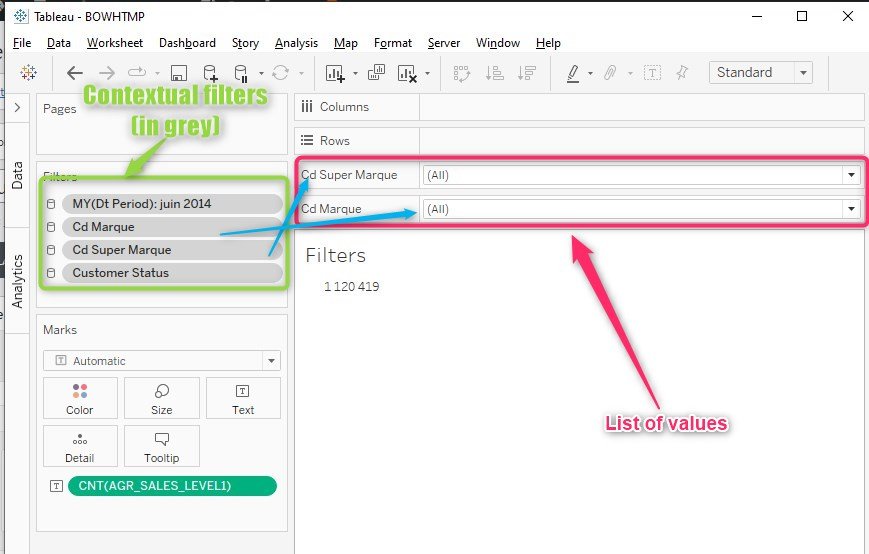Click the Show Mark Labels icon
This screenshot has width=869, height=554.
[x=652, y=73]
